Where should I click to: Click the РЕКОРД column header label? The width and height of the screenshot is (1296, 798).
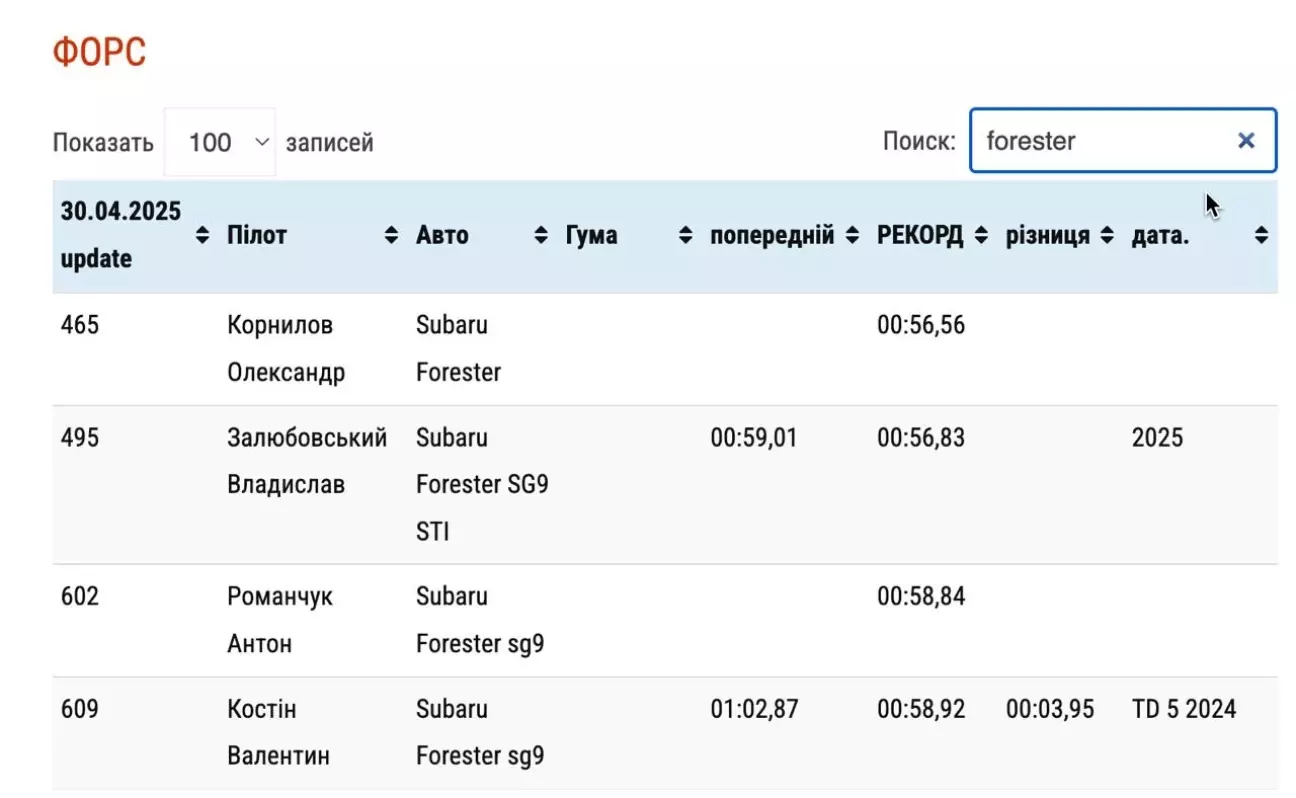coord(920,236)
